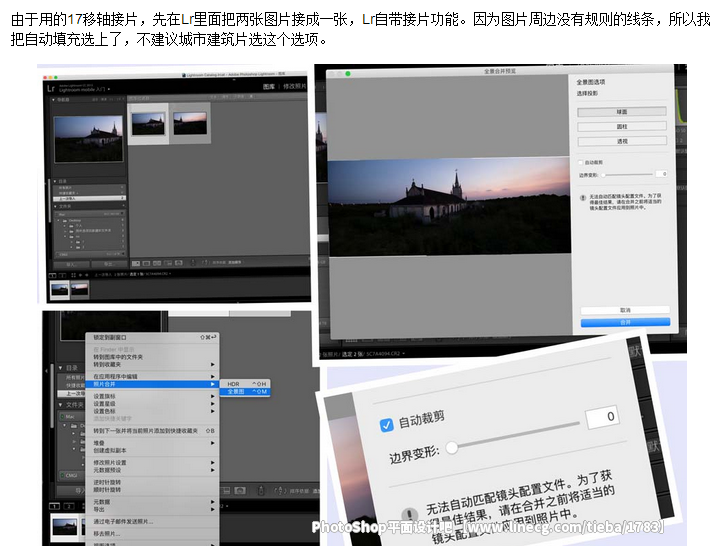Choose 转到图库中的文件夹 in context menu
This screenshot has height=546, width=720.
152,357
